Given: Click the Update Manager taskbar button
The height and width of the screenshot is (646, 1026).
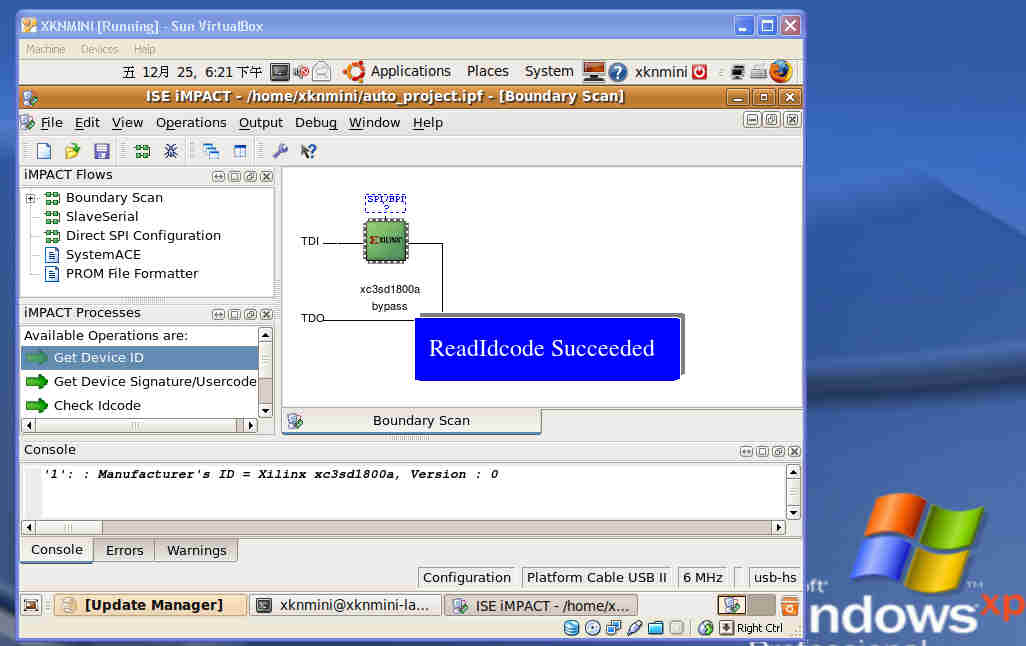Looking at the screenshot, I should (x=151, y=605).
